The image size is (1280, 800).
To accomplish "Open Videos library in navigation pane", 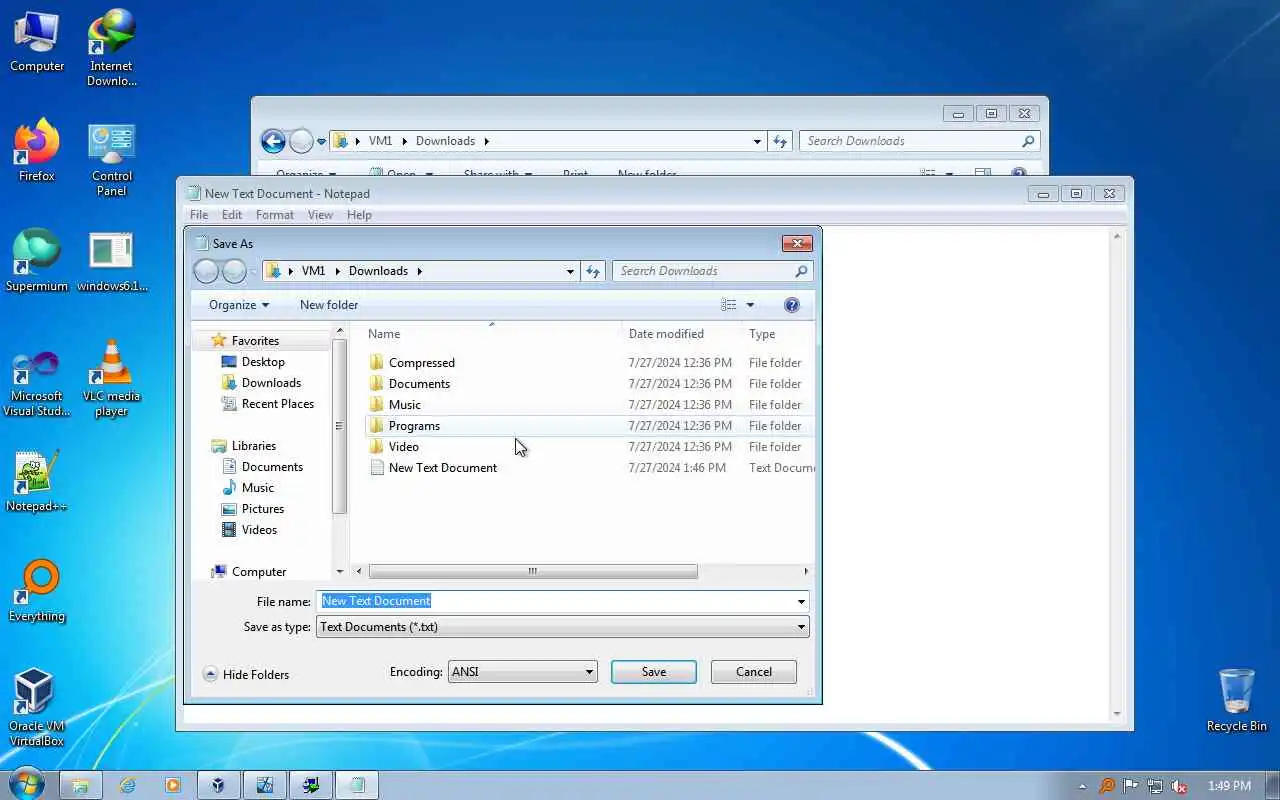I will 259,530.
